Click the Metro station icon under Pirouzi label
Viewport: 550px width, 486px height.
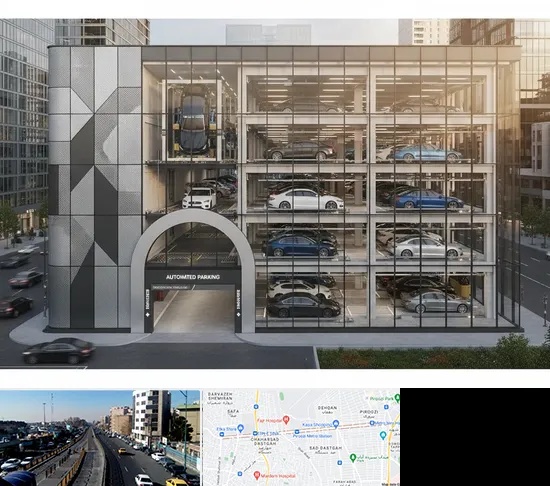[x=373, y=423]
